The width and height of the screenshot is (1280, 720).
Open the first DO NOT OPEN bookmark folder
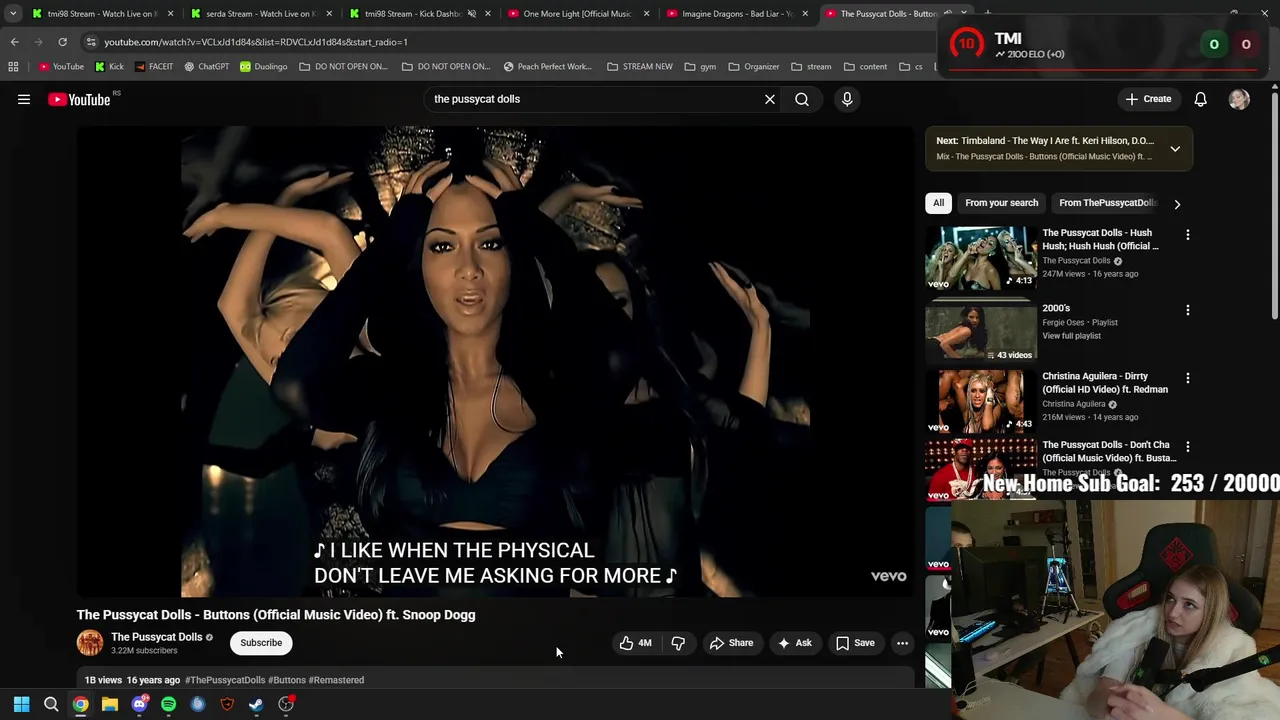click(x=343, y=67)
